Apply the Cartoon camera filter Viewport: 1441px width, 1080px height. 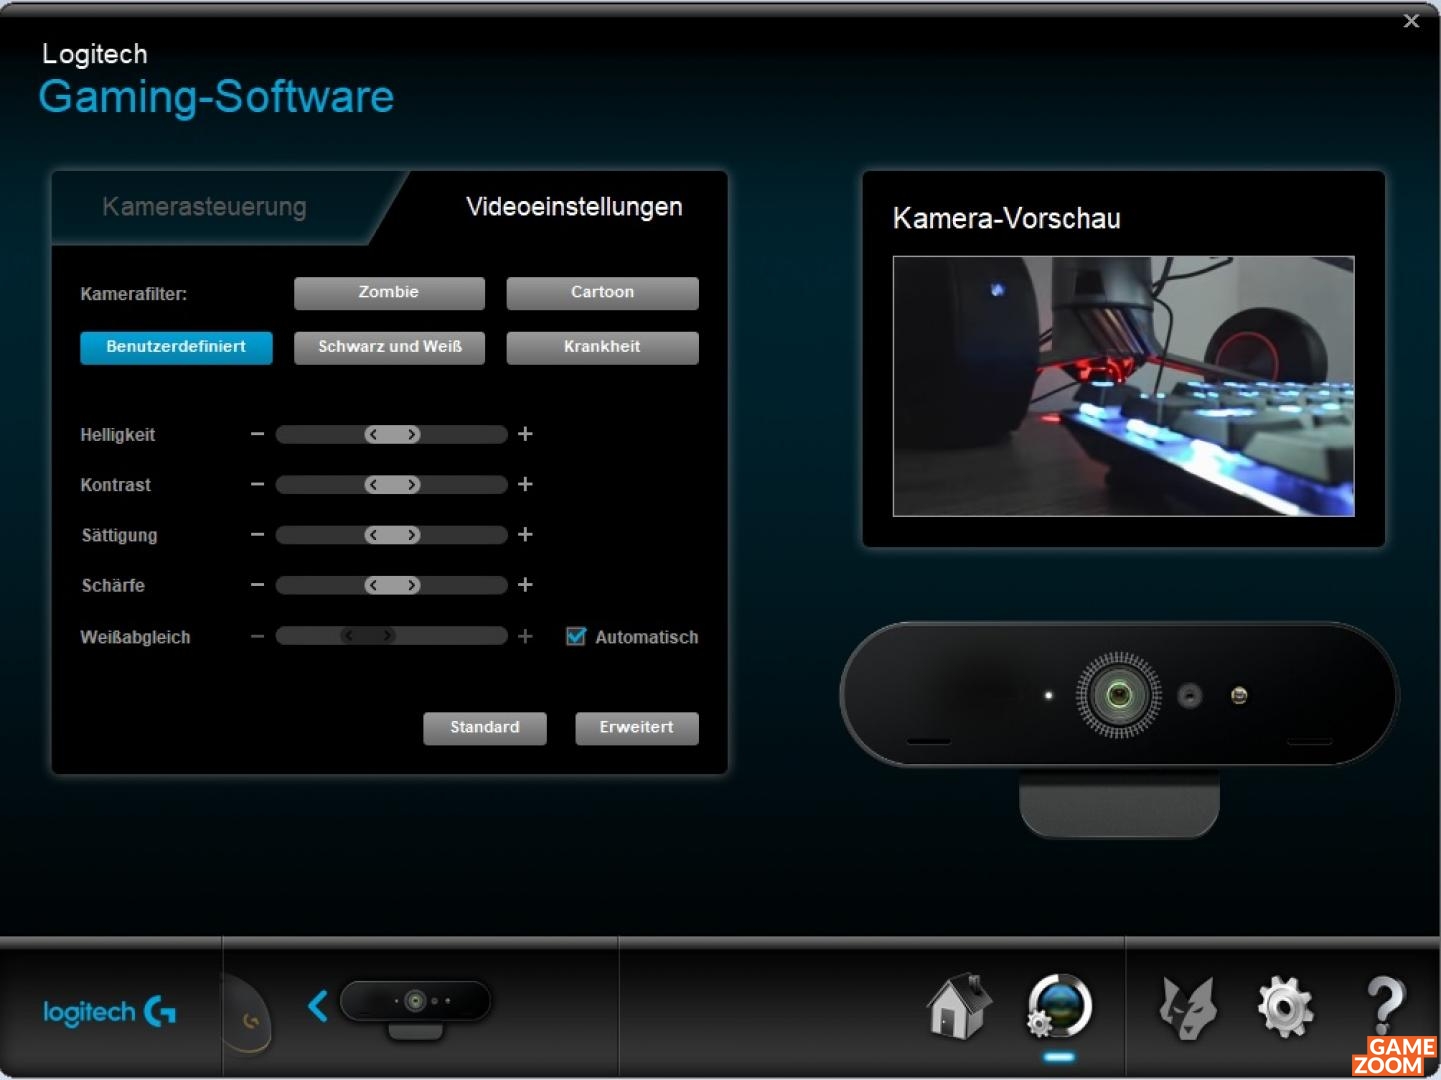pos(602,293)
